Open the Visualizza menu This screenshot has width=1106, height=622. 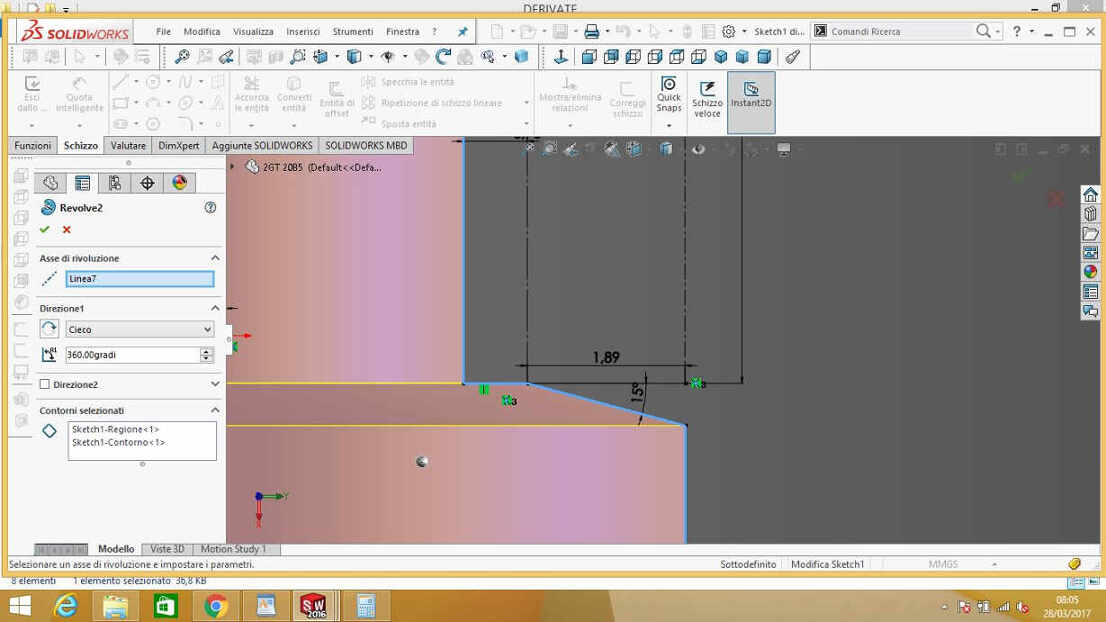(x=253, y=32)
